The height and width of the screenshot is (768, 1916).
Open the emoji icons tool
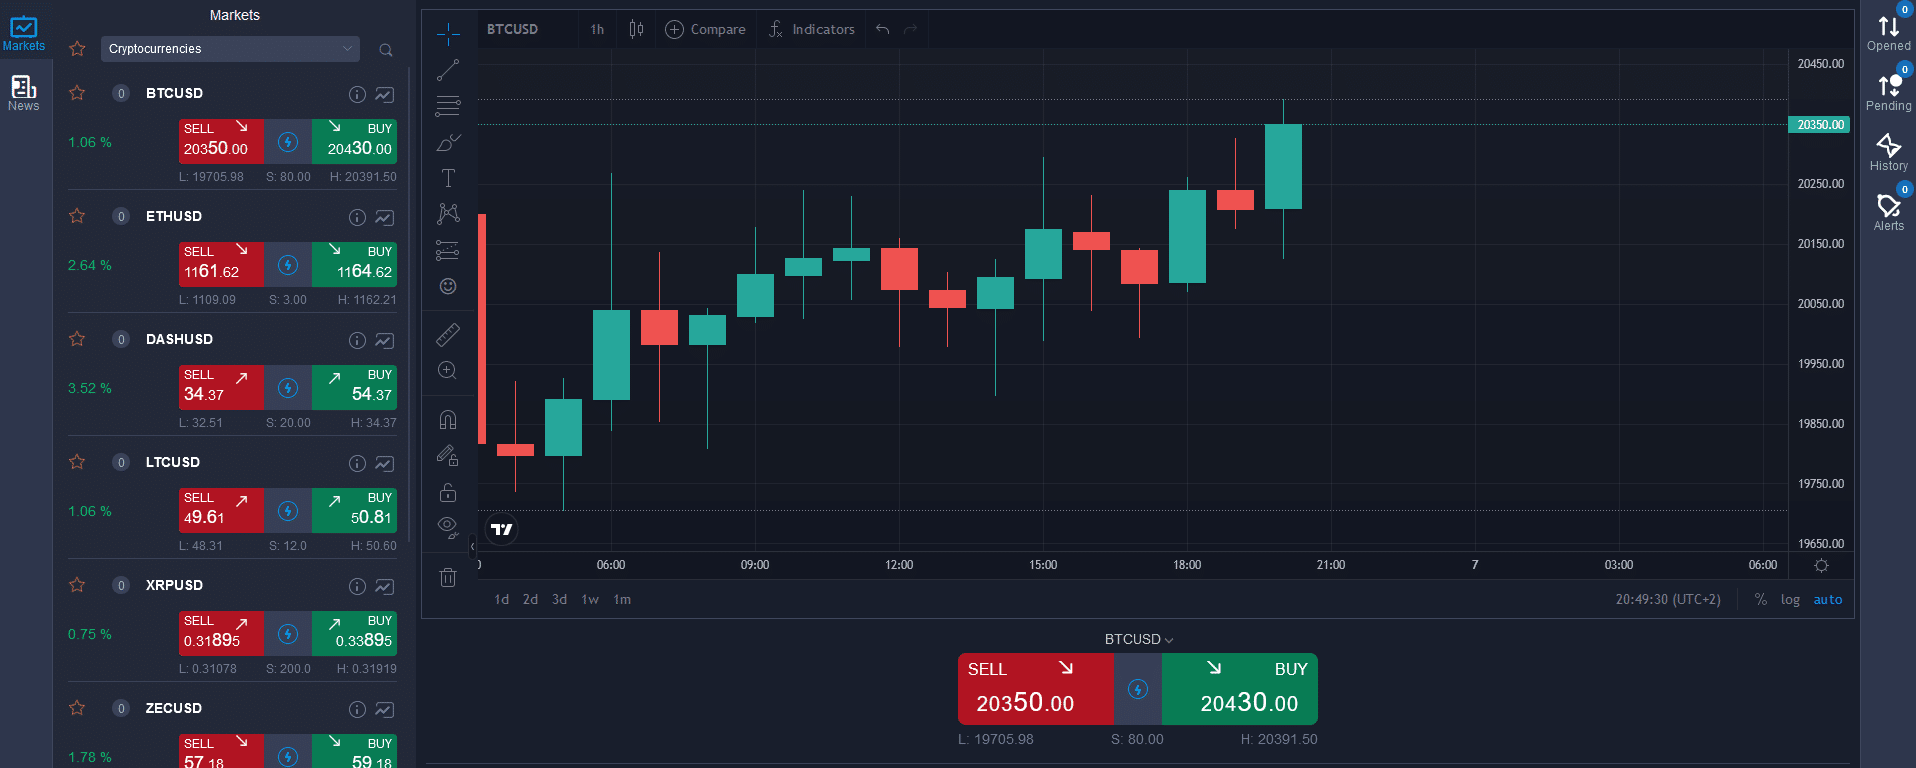click(x=448, y=287)
